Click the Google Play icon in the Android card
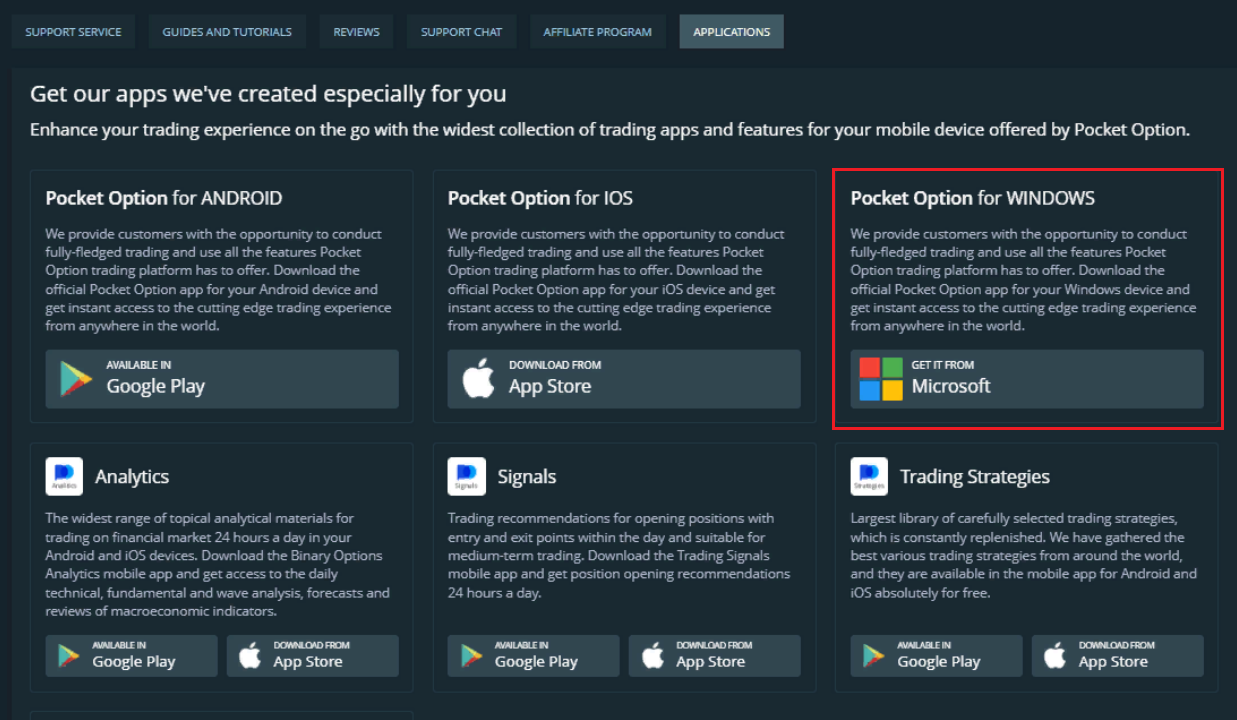The height and width of the screenshot is (720, 1237). click(71, 379)
